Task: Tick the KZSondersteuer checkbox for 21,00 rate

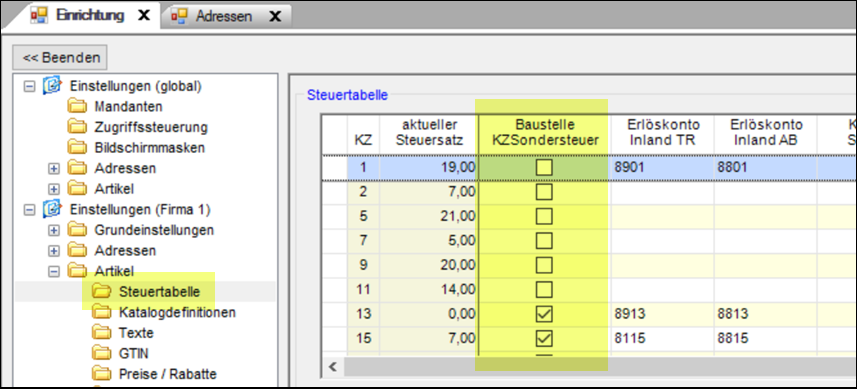Action: pos(544,216)
